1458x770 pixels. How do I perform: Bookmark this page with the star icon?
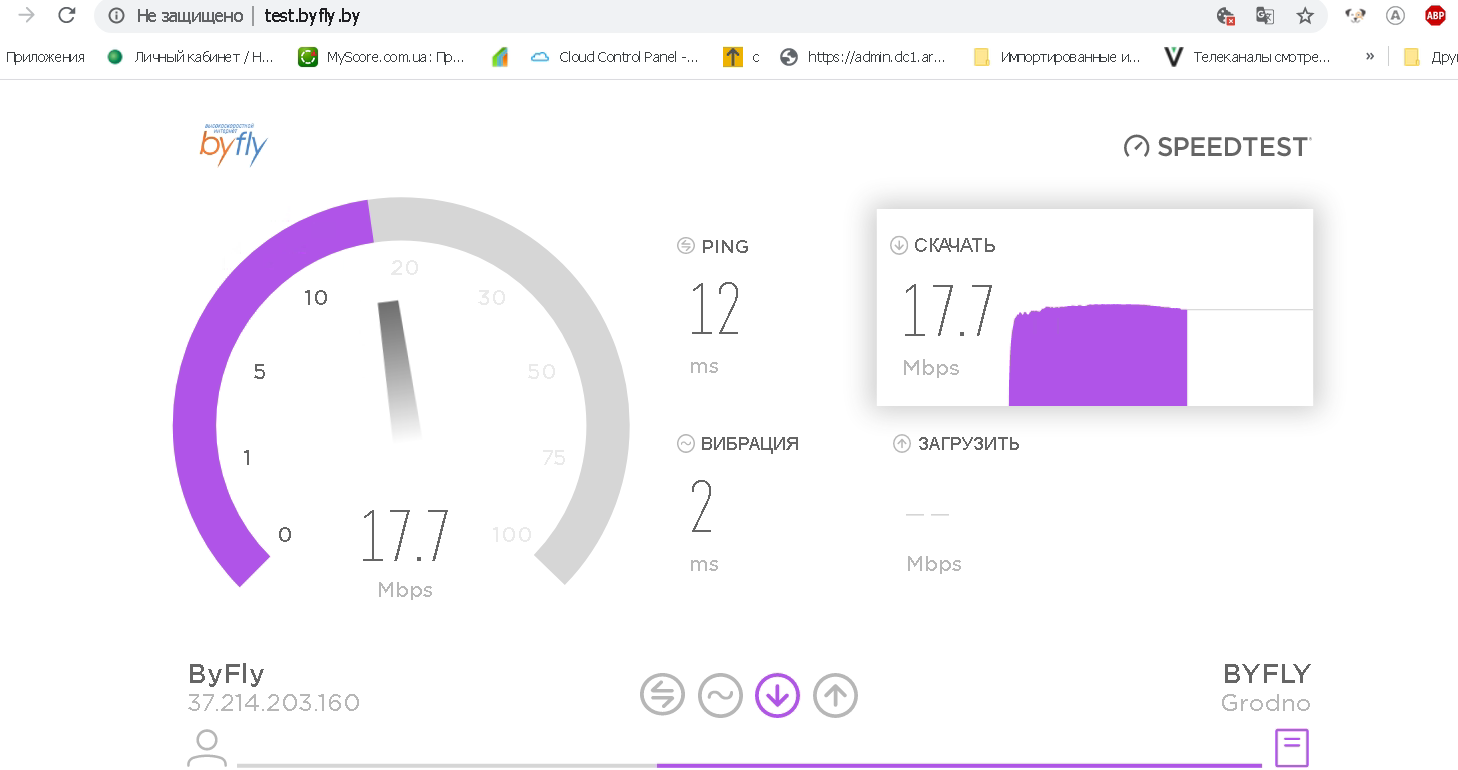(1305, 16)
